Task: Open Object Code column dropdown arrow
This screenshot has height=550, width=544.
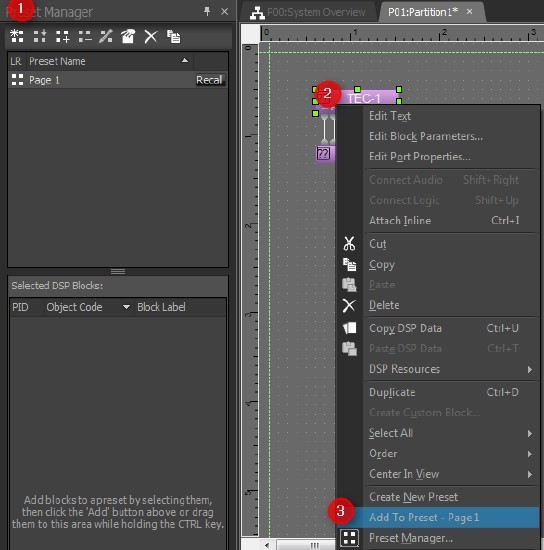Action: pyautogui.click(x=126, y=307)
